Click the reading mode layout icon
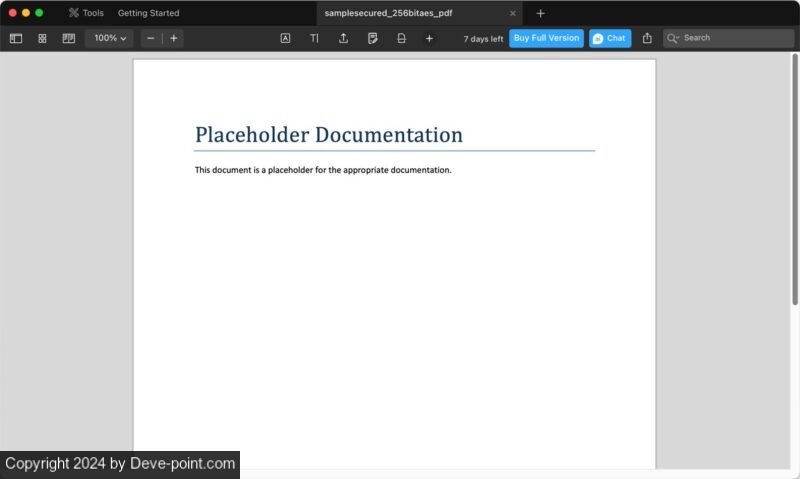This screenshot has height=479, width=800. click(x=68, y=38)
